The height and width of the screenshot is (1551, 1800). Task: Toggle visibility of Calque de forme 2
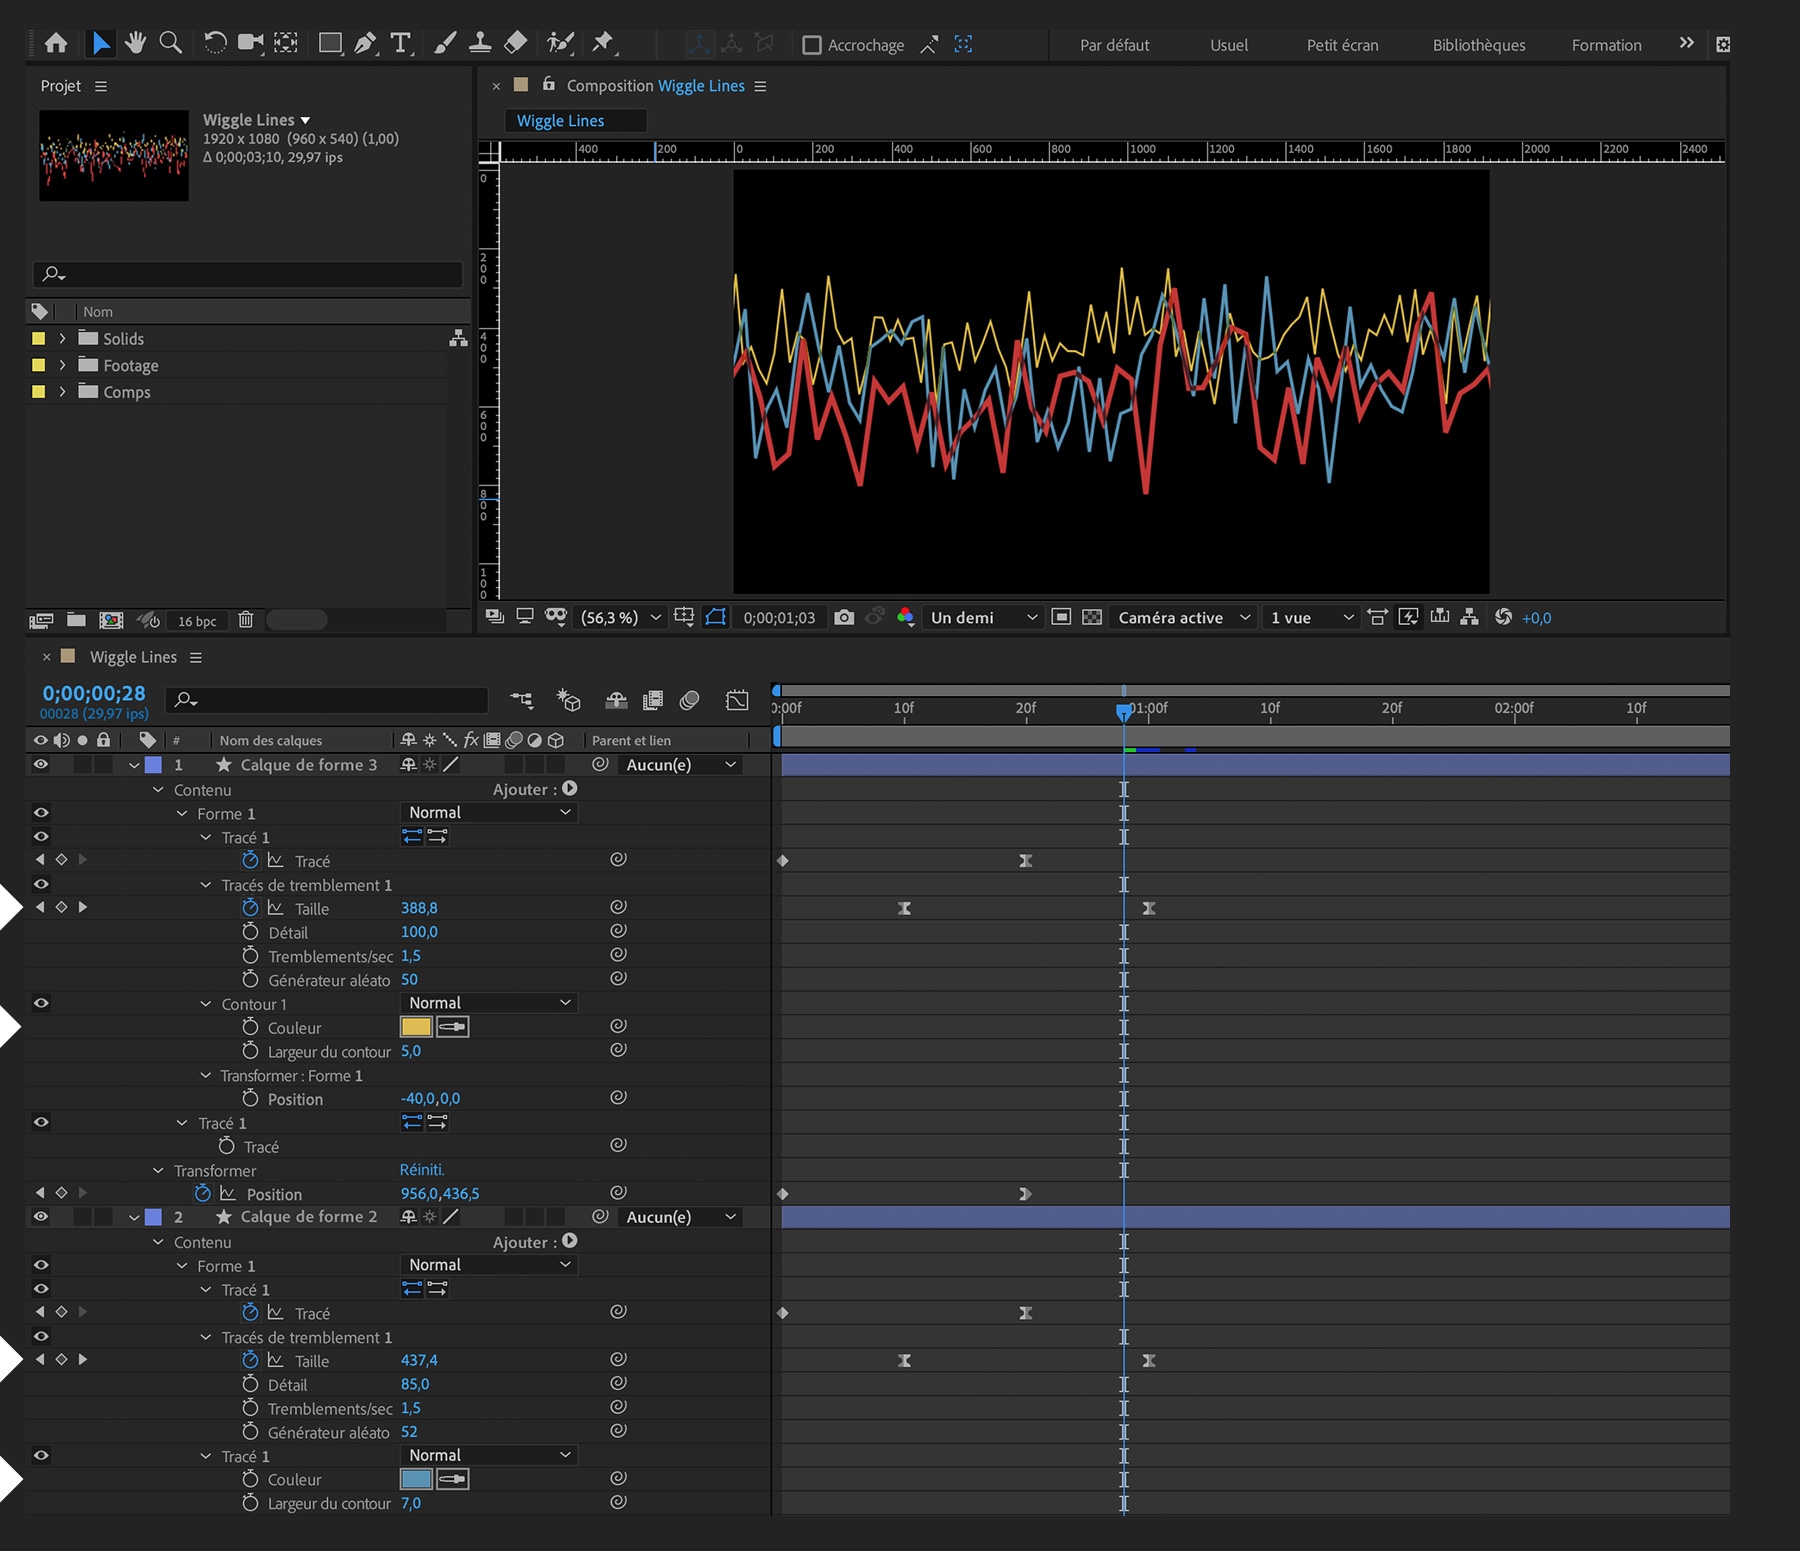[41, 1217]
